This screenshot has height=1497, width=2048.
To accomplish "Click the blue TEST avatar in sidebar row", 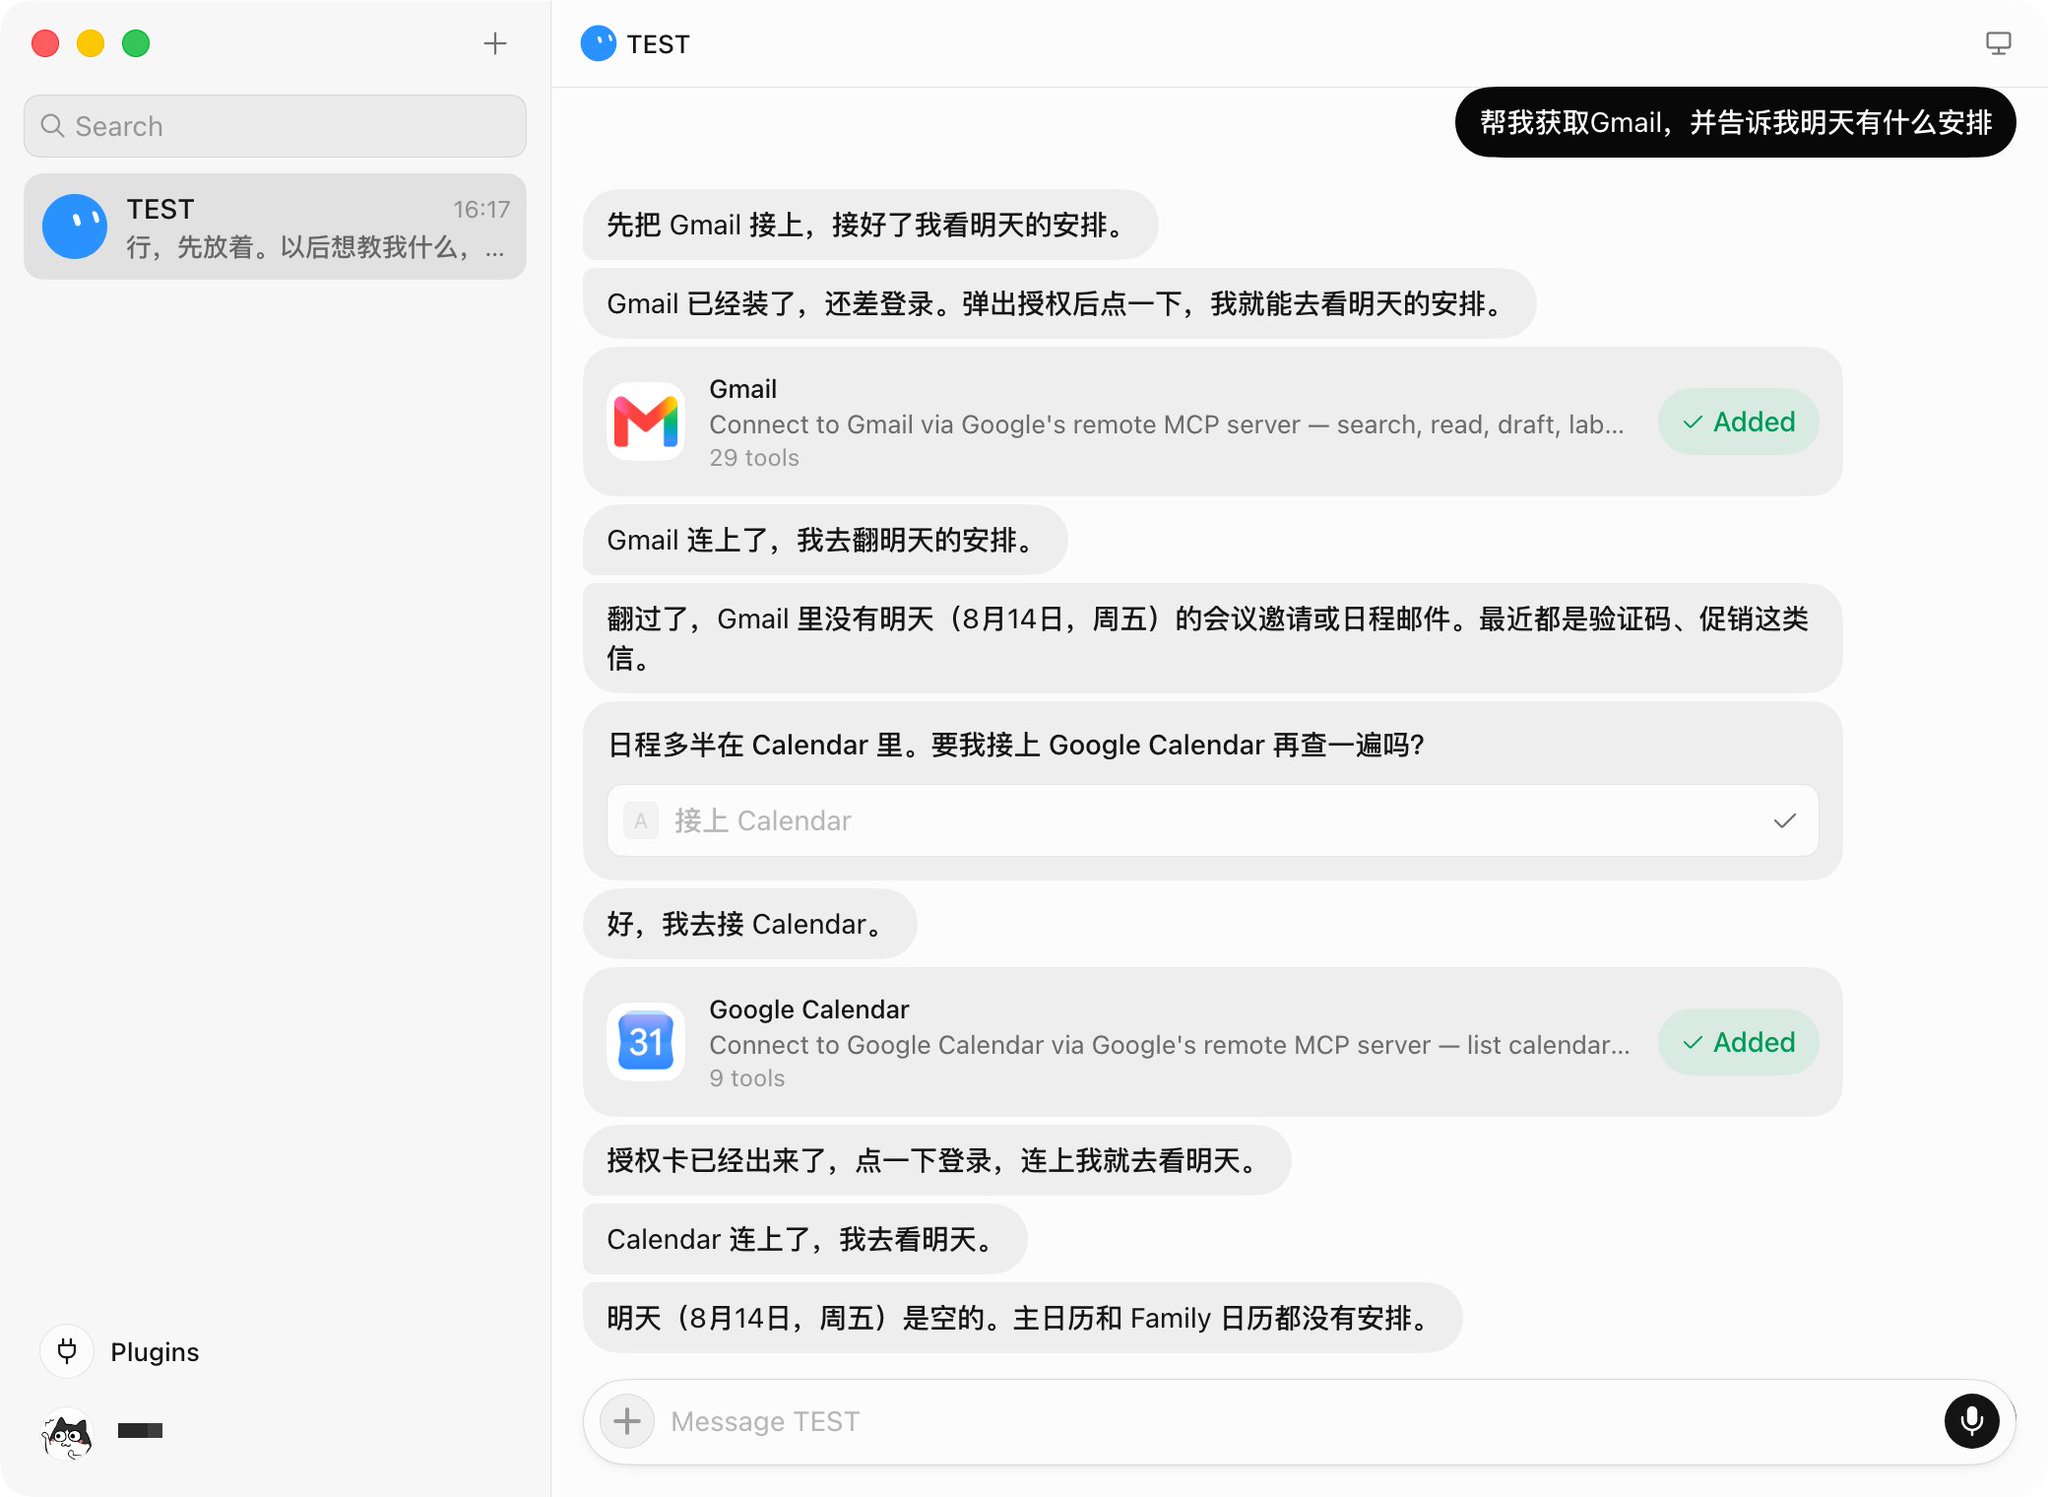I will coord(75,227).
